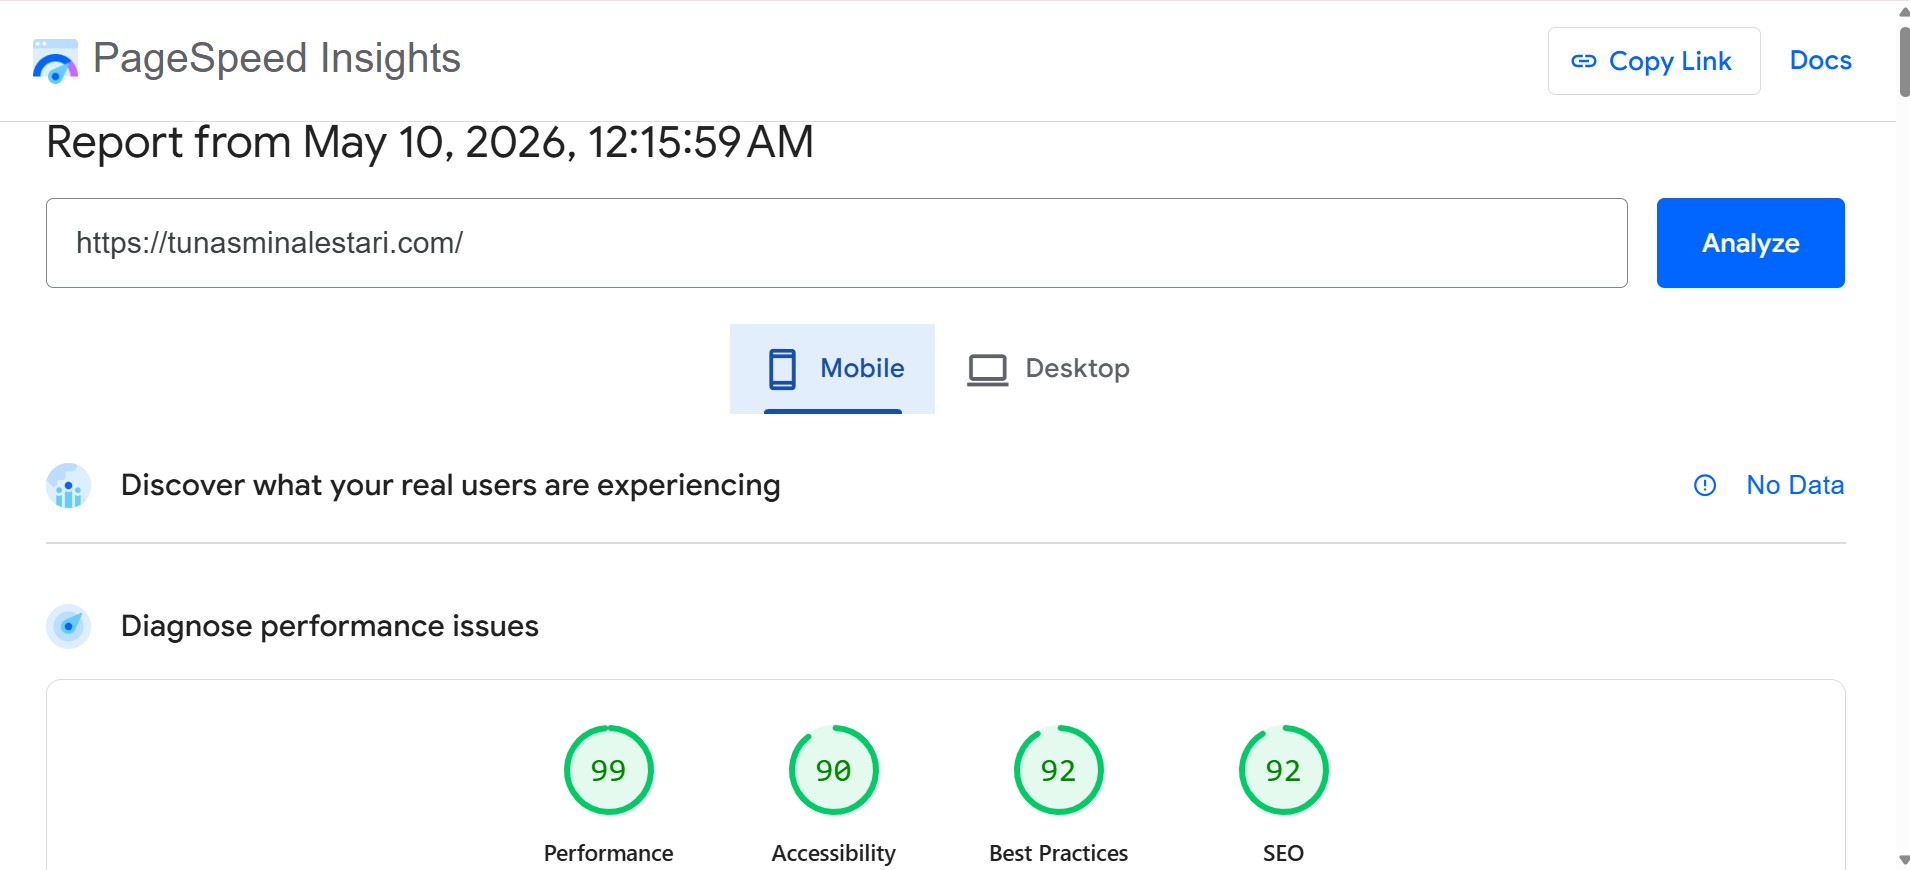The width and height of the screenshot is (1910, 870).
Task: Click the Best Practices label
Action: pyautogui.click(x=1058, y=853)
